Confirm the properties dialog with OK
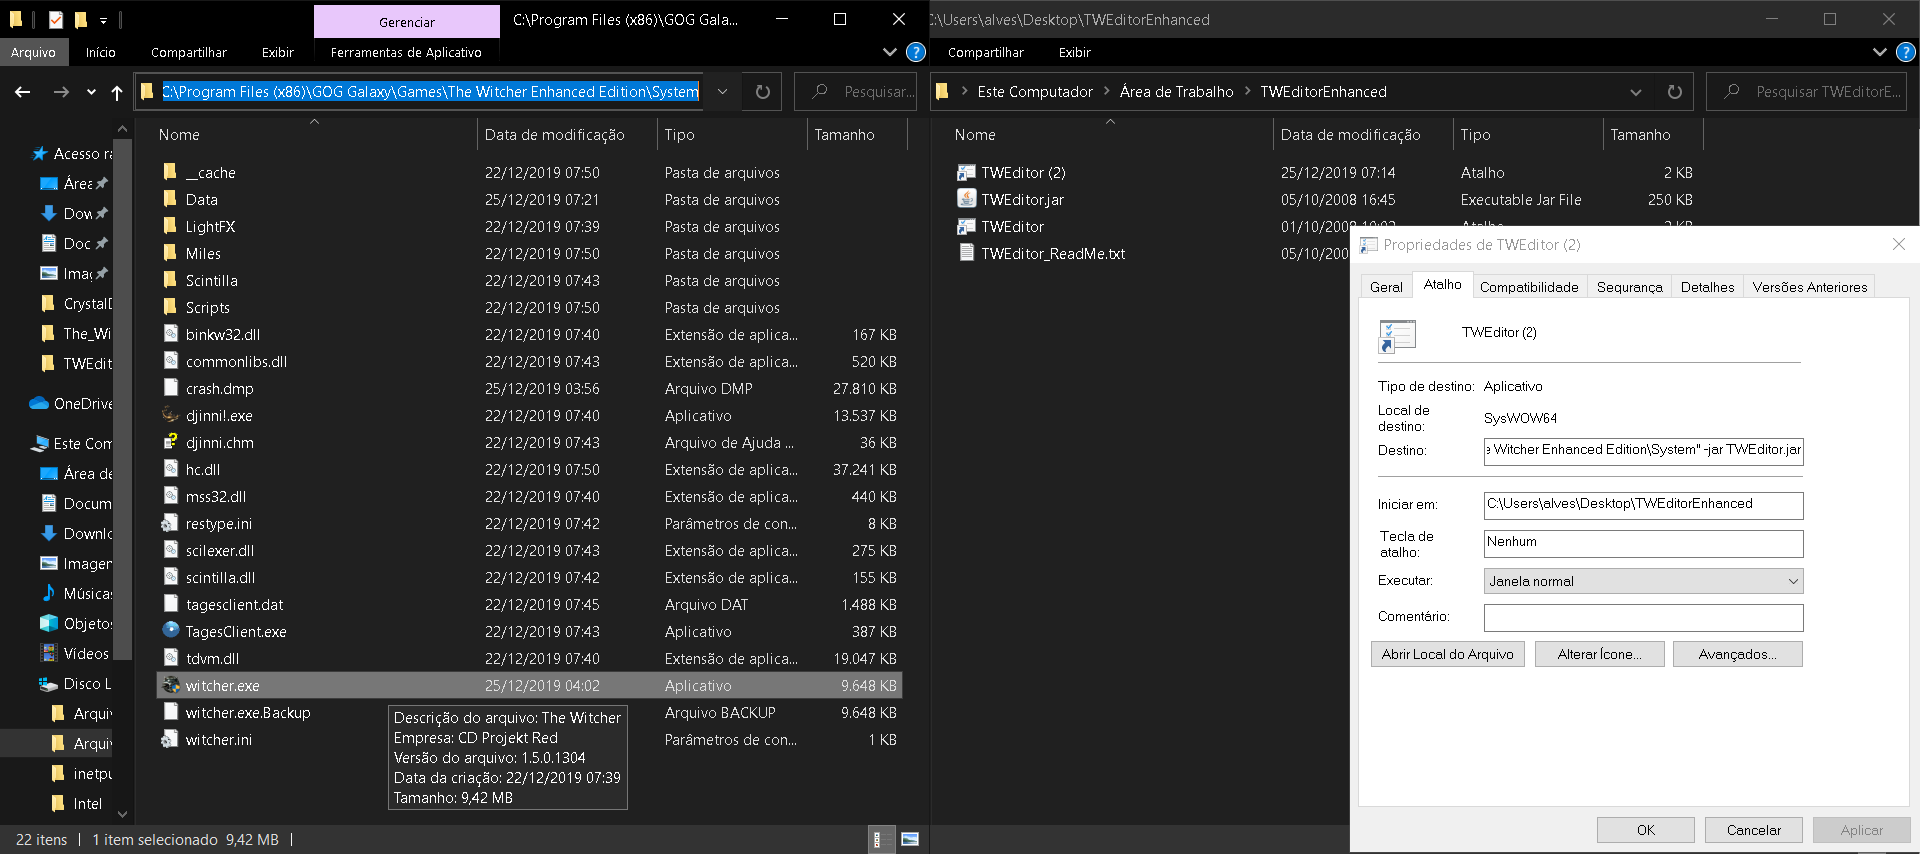The width and height of the screenshot is (1920, 854). 1646,830
